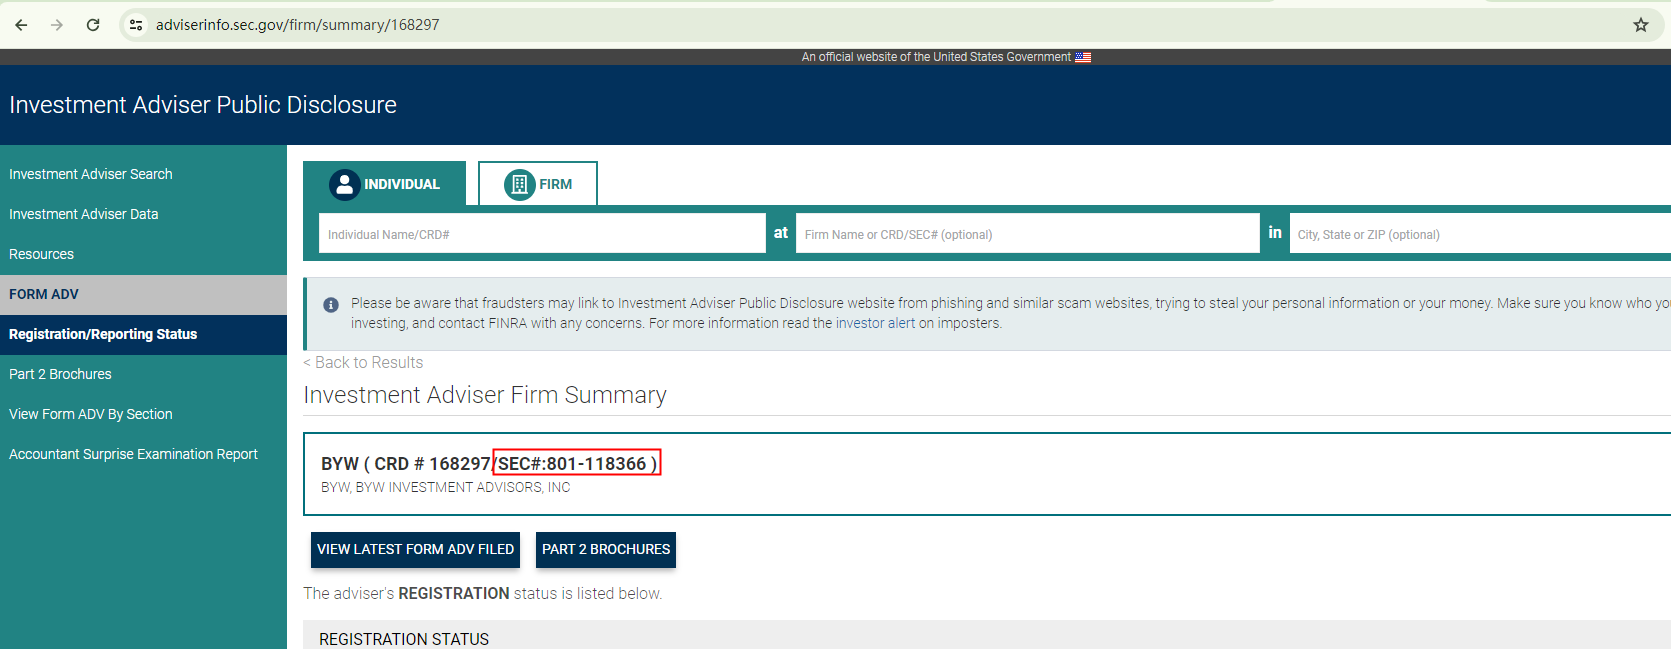Viewport: 1671px width, 649px height.
Task: Open Part 2 Brochures sidebar link
Action: click(x=60, y=374)
